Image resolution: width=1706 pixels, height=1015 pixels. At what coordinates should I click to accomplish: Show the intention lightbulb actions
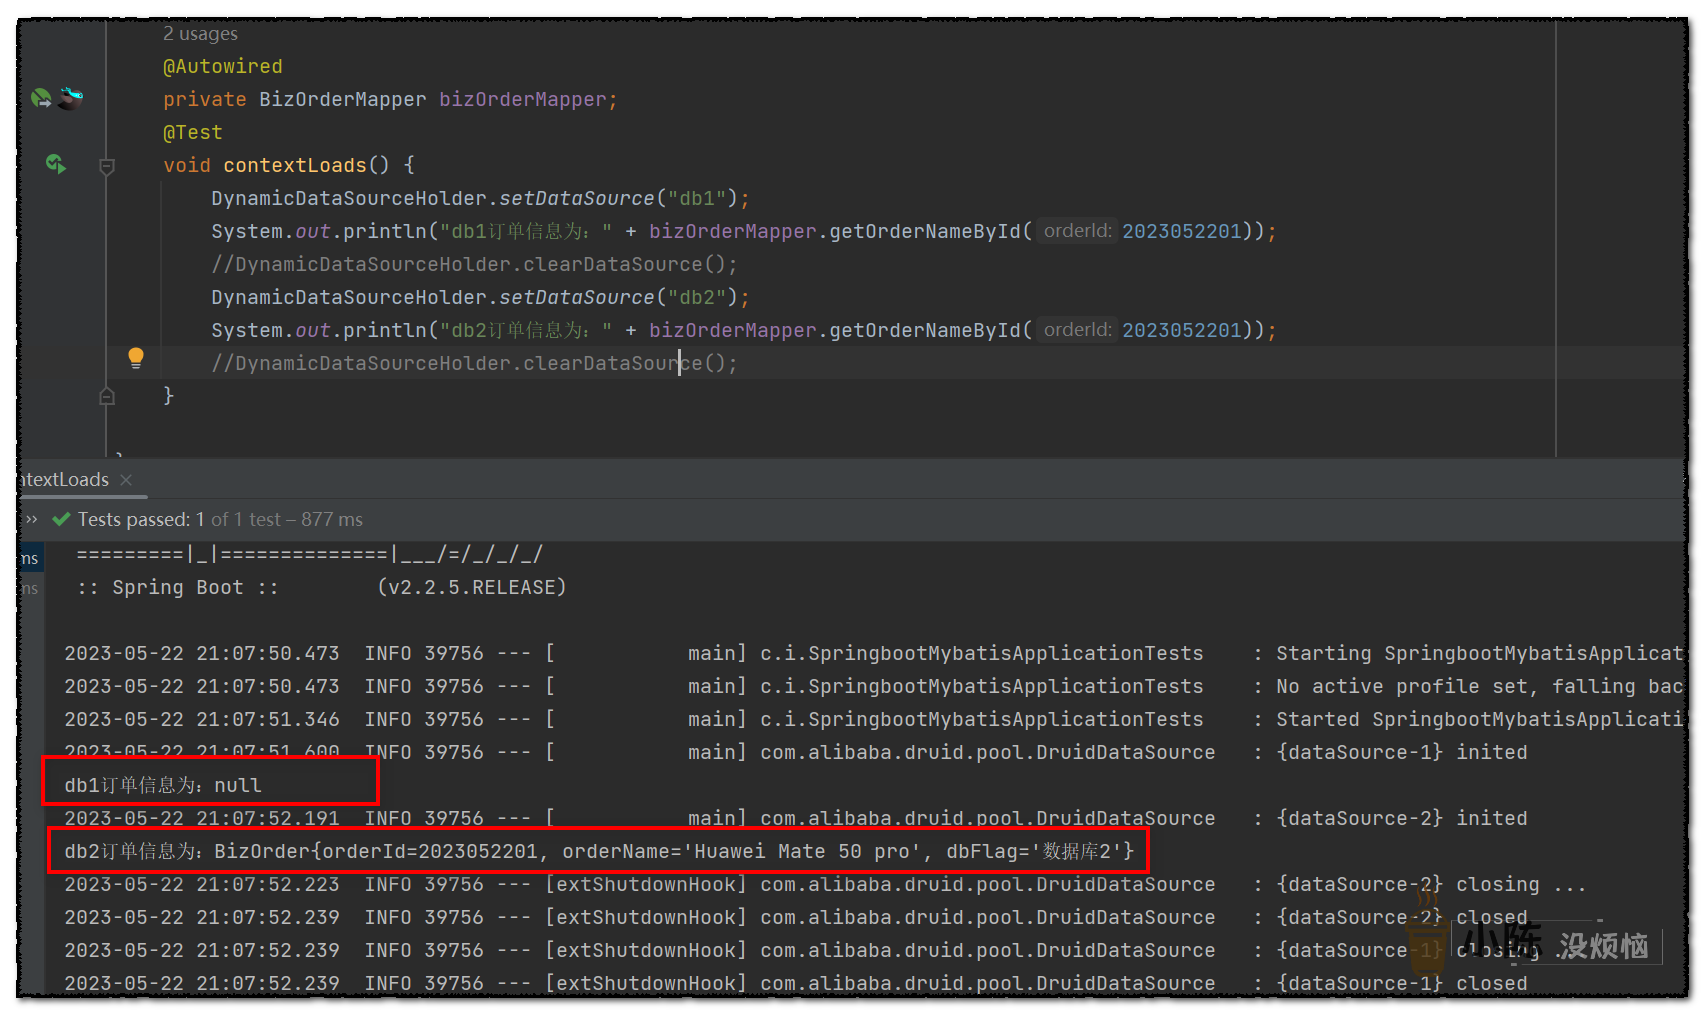point(136,358)
